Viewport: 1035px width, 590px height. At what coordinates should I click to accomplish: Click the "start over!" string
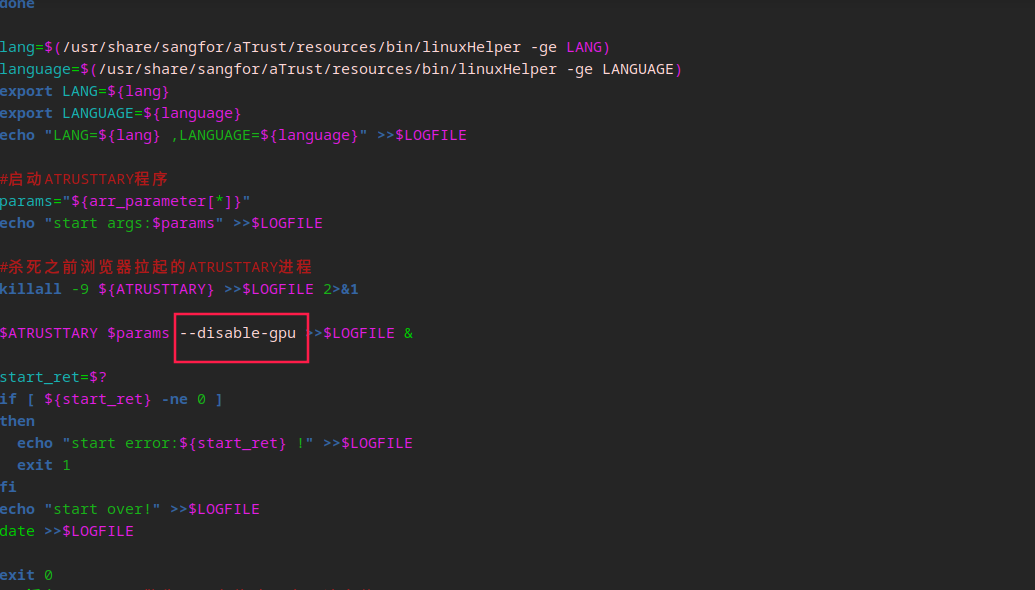pyautogui.click(x=102, y=509)
